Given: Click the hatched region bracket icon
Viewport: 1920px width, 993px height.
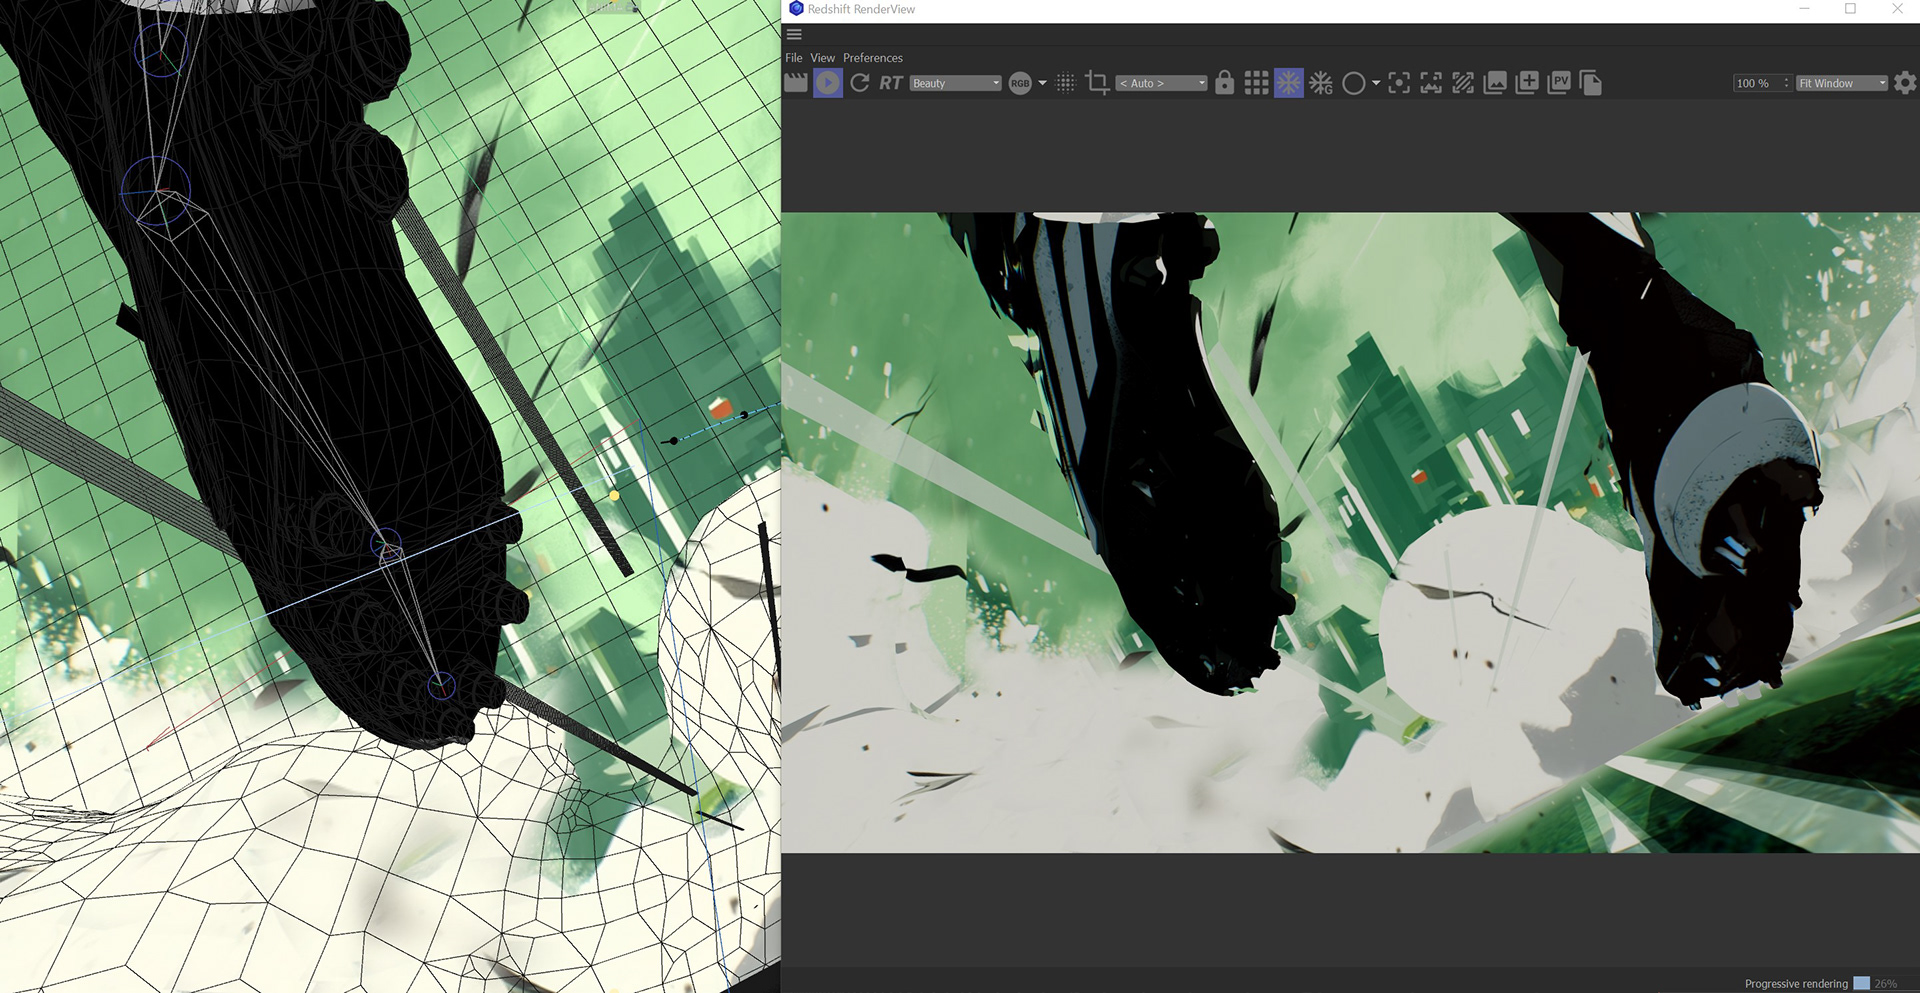Looking at the screenshot, I should click(1463, 83).
